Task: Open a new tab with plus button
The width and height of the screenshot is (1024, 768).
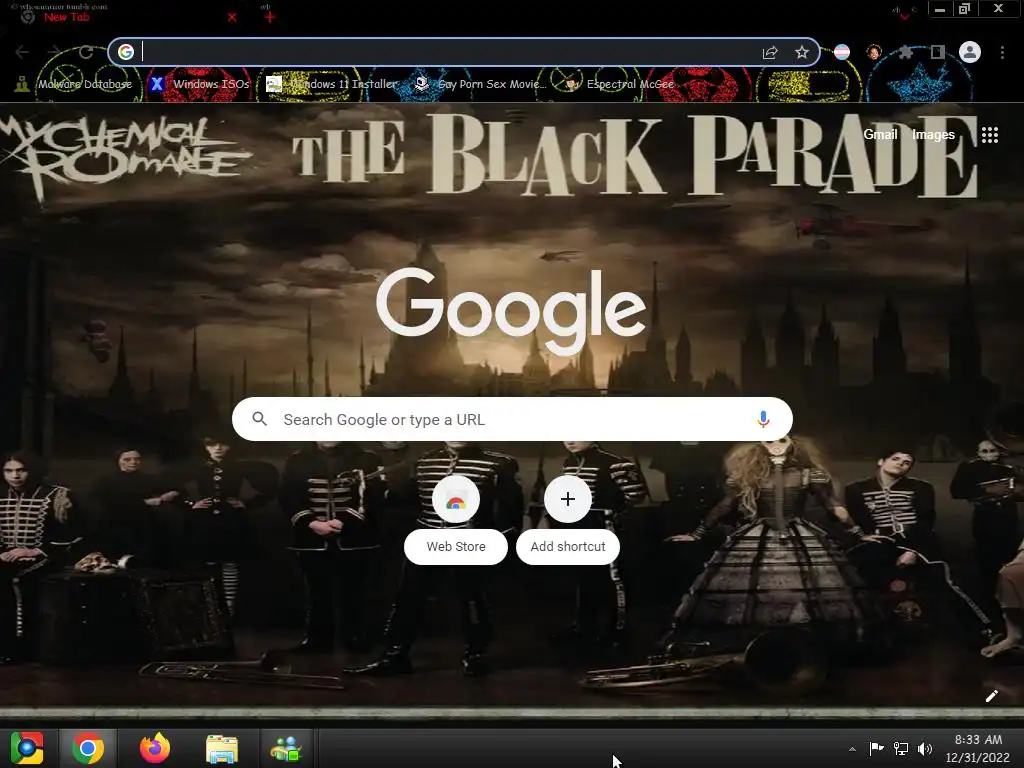Action: pos(270,17)
